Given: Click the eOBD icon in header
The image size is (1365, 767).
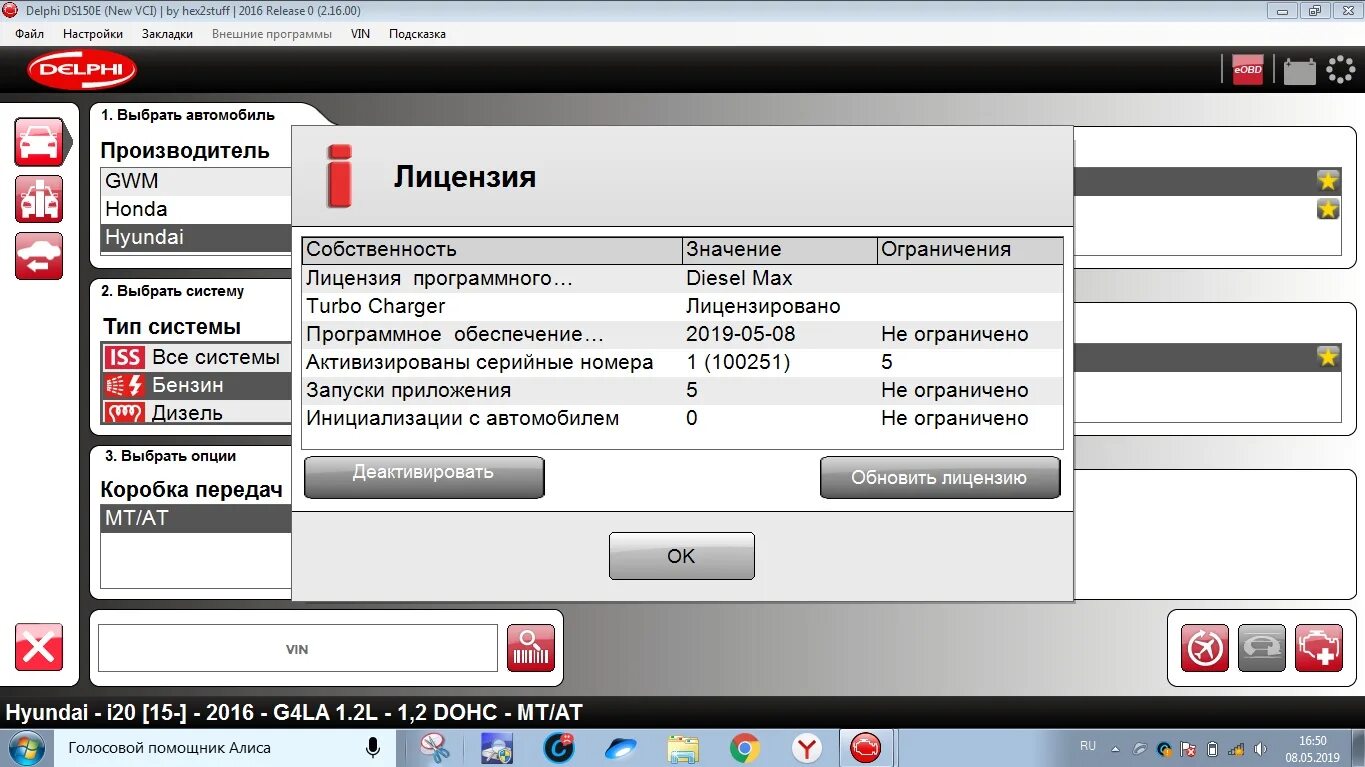Looking at the screenshot, I should 1247,69.
